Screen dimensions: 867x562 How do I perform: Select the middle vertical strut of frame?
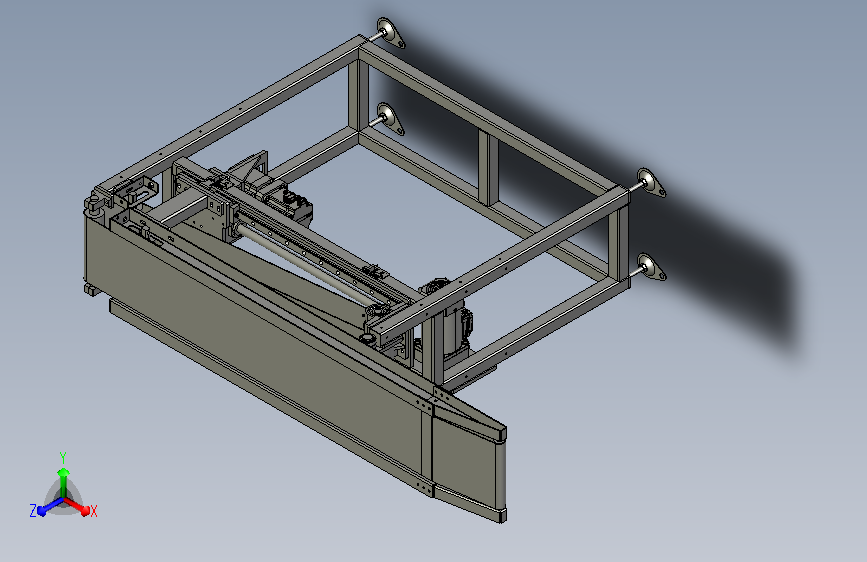488,168
